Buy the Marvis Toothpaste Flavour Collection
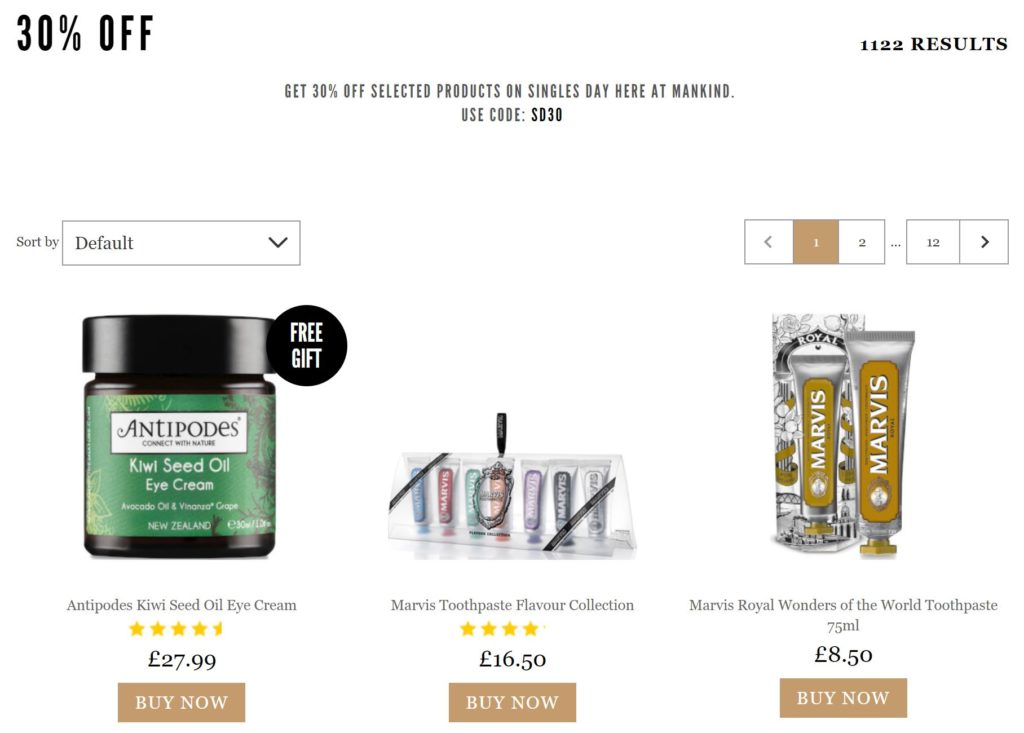Screen dimensions: 1024x733 [x=512, y=702]
